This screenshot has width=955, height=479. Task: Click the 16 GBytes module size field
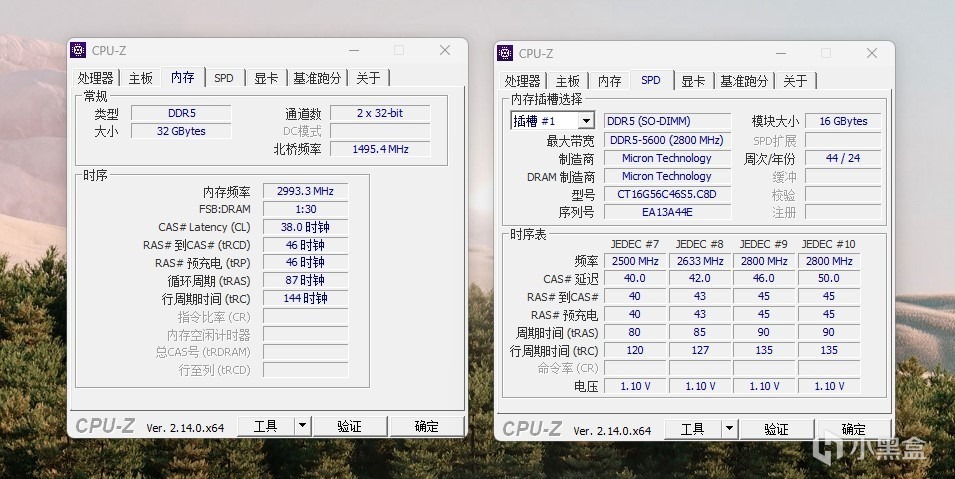click(x=843, y=121)
